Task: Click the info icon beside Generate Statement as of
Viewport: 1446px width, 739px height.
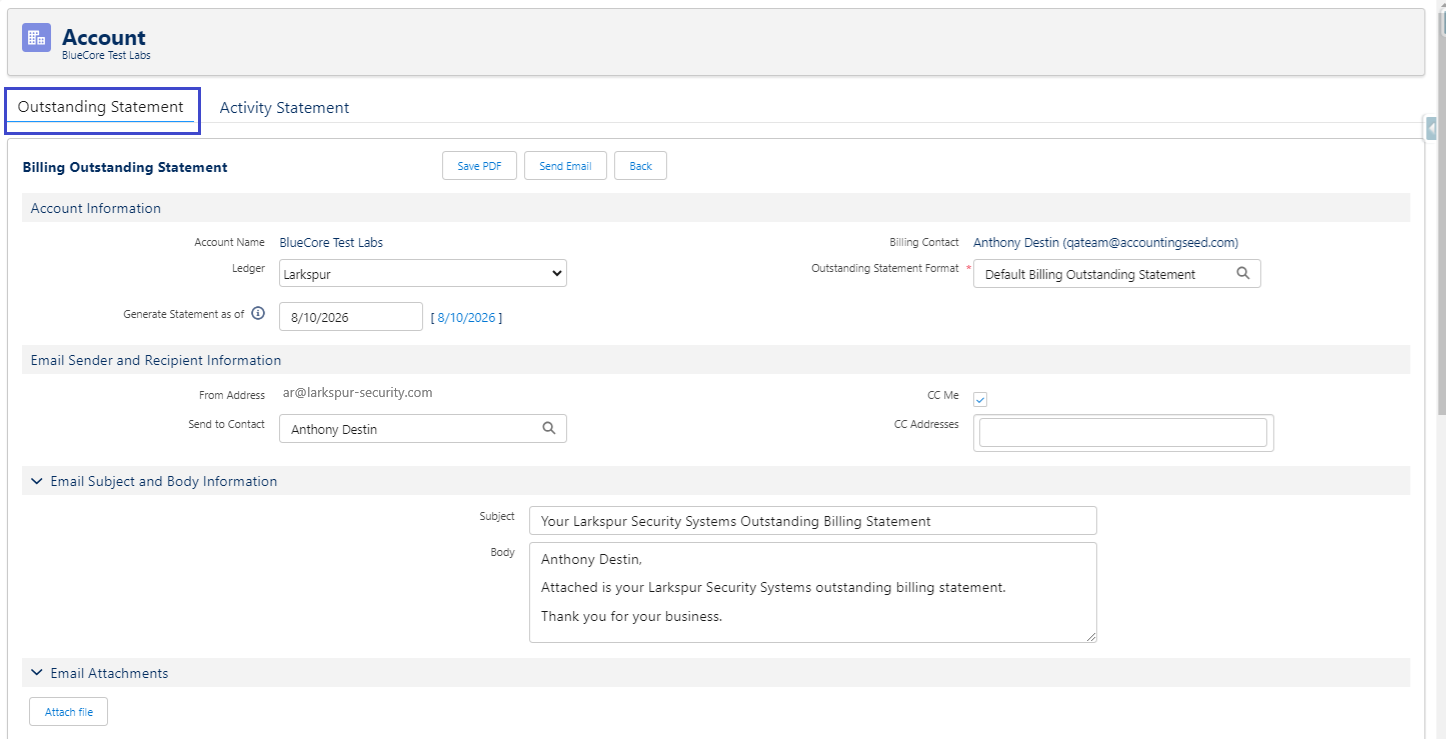Action: point(258,314)
